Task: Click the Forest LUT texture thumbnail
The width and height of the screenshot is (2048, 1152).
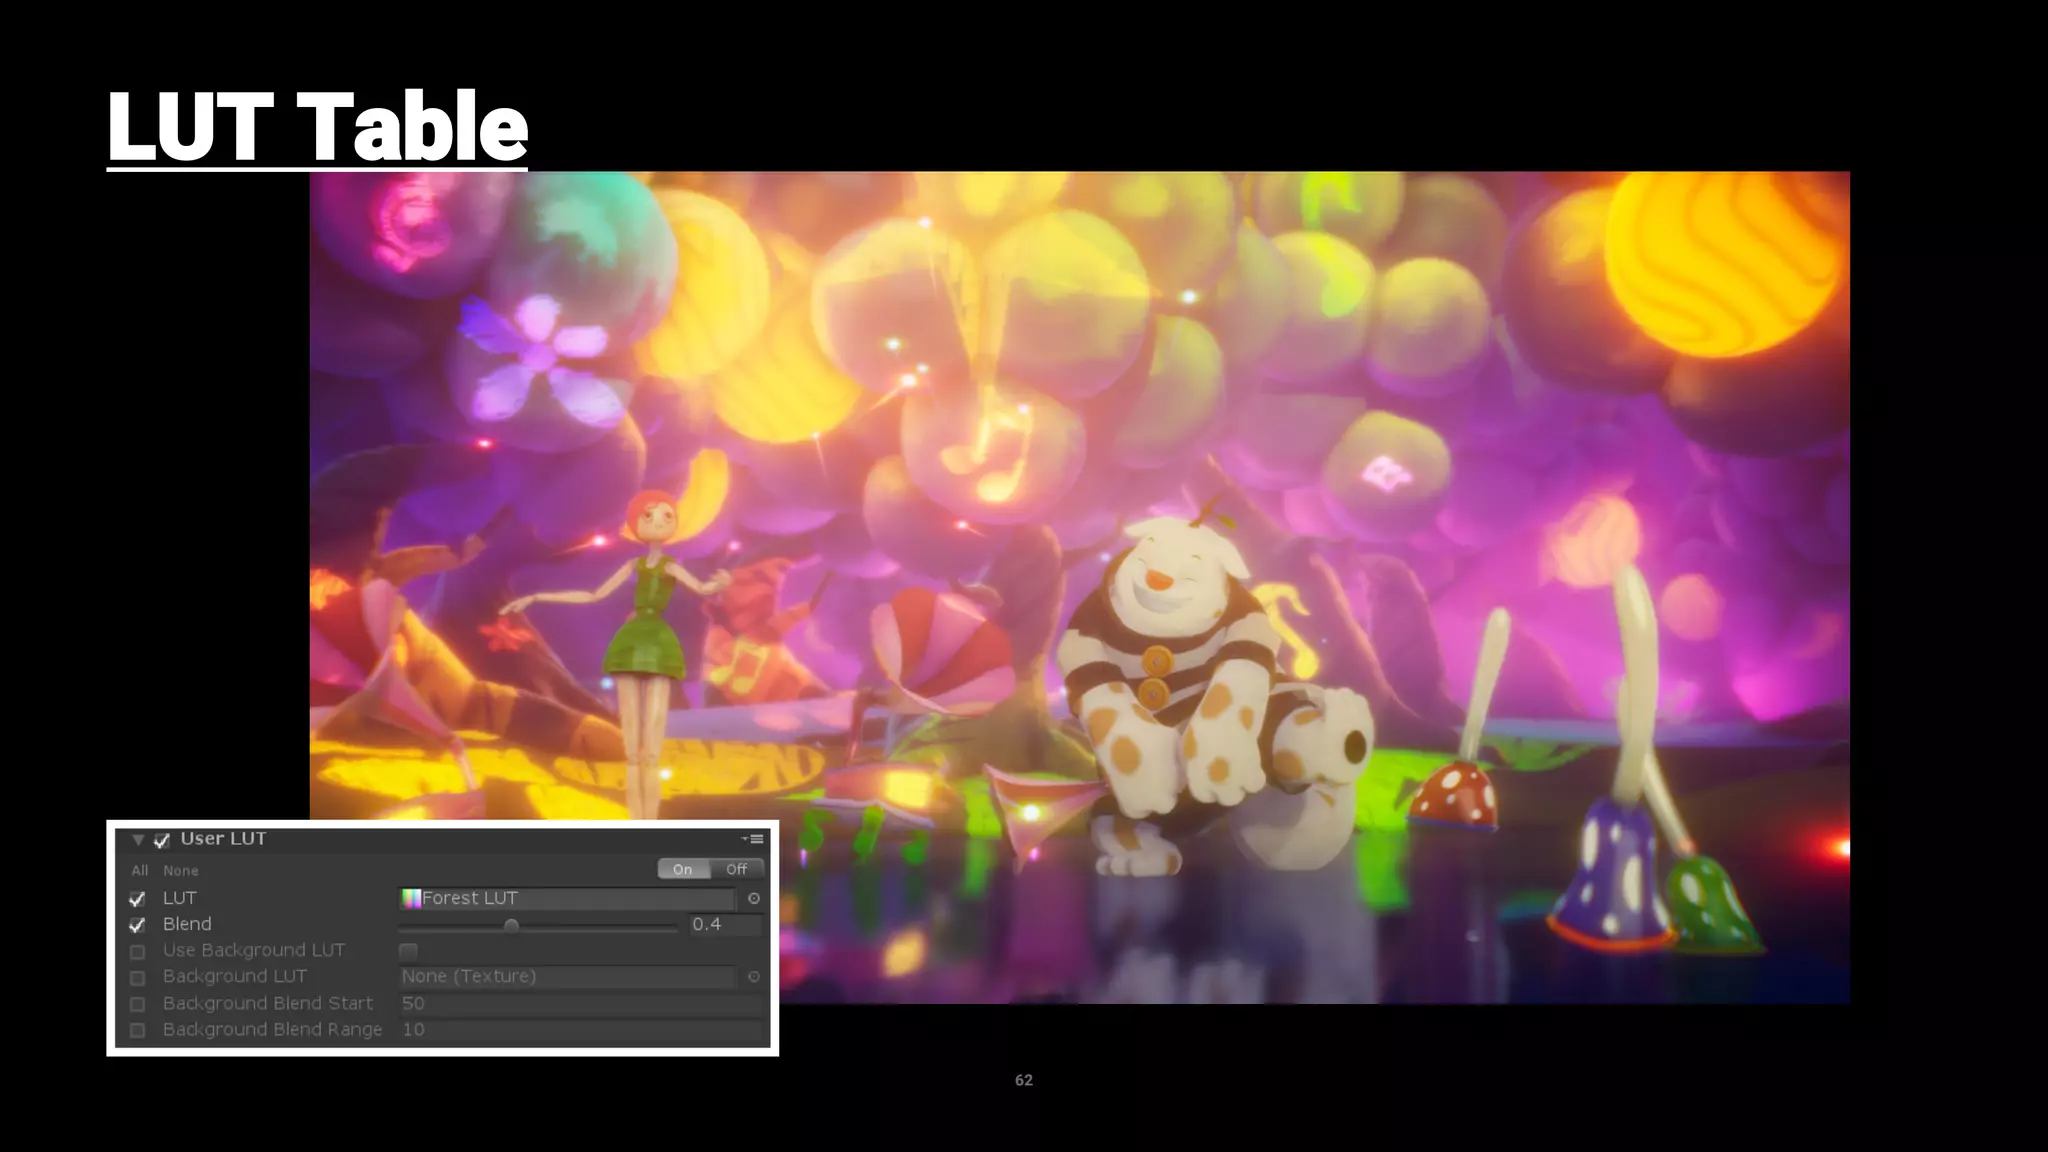Action: (x=411, y=898)
